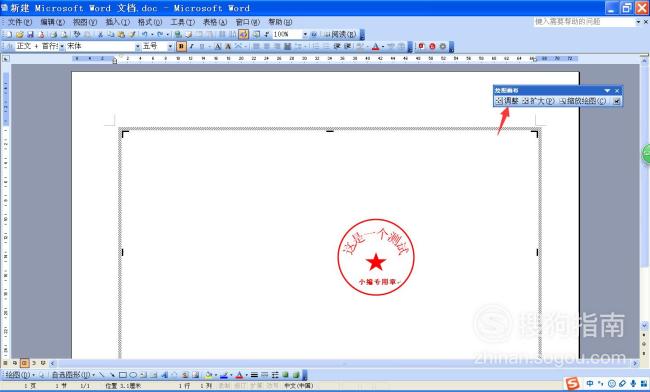Viewport: 650px width, 392px height.
Task: Open the line style picker
Action: [x=254, y=375]
